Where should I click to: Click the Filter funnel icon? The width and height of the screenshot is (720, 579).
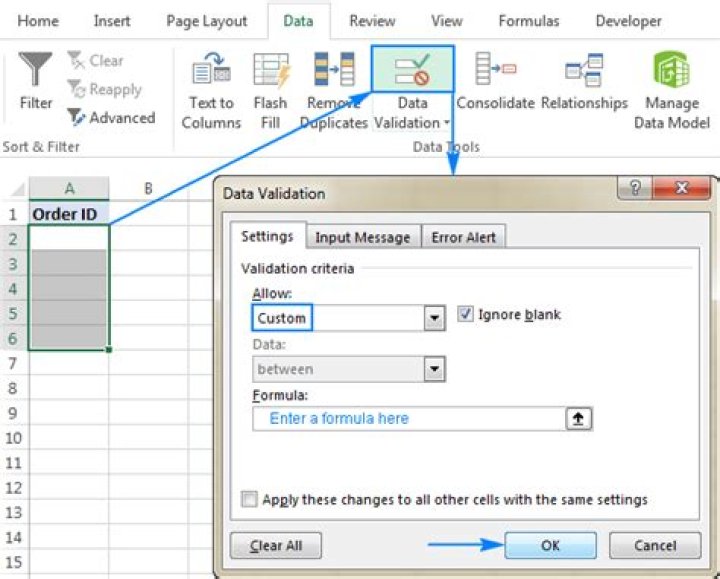35,69
